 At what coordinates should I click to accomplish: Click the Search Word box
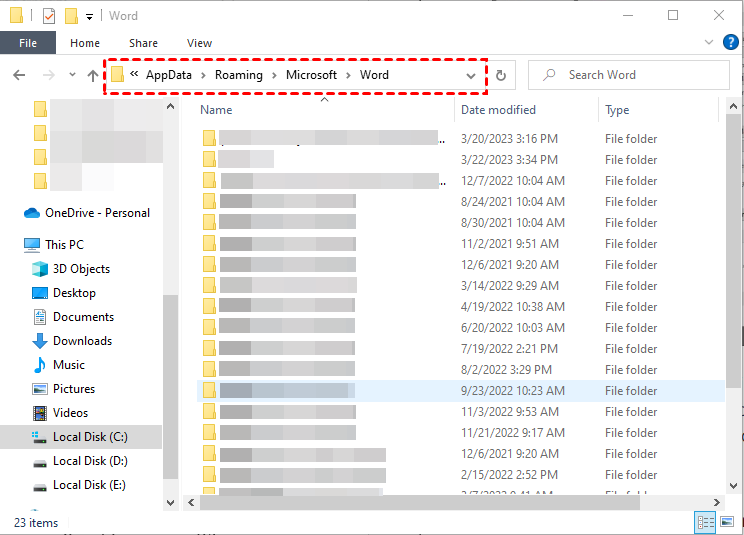tap(629, 75)
